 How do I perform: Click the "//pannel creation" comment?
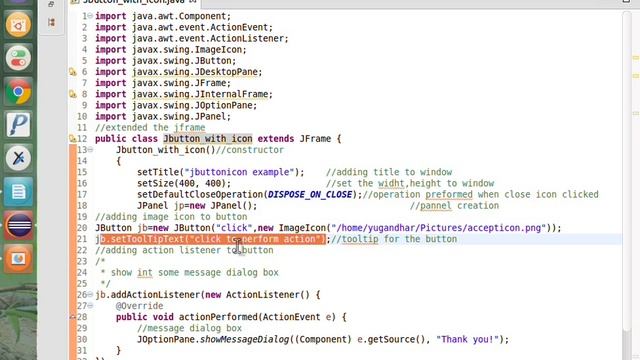454,206
